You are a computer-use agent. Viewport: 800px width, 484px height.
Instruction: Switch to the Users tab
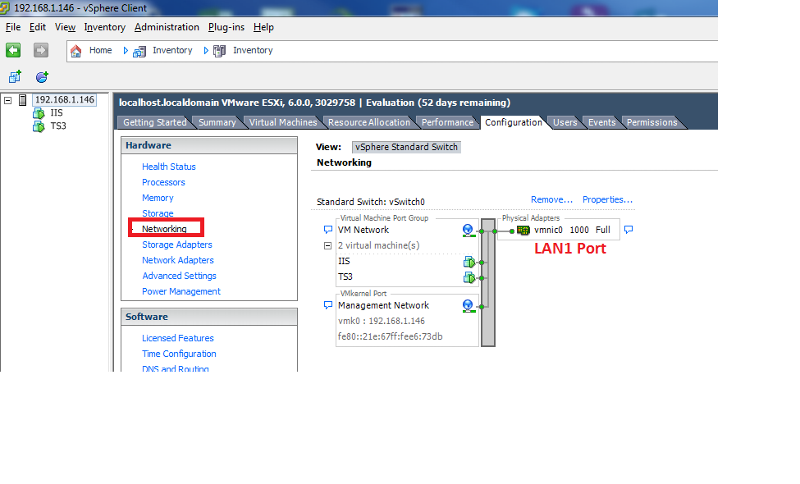(565, 122)
